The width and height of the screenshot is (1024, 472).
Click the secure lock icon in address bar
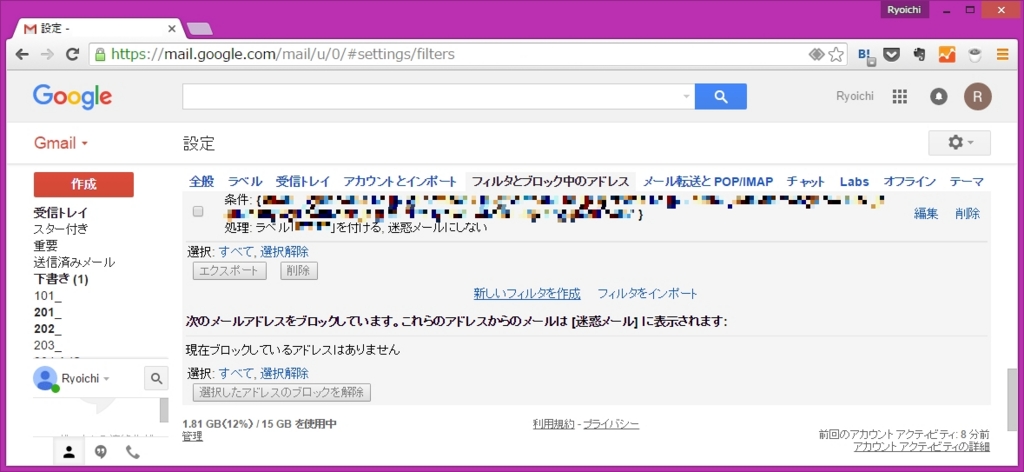click(100, 54)
